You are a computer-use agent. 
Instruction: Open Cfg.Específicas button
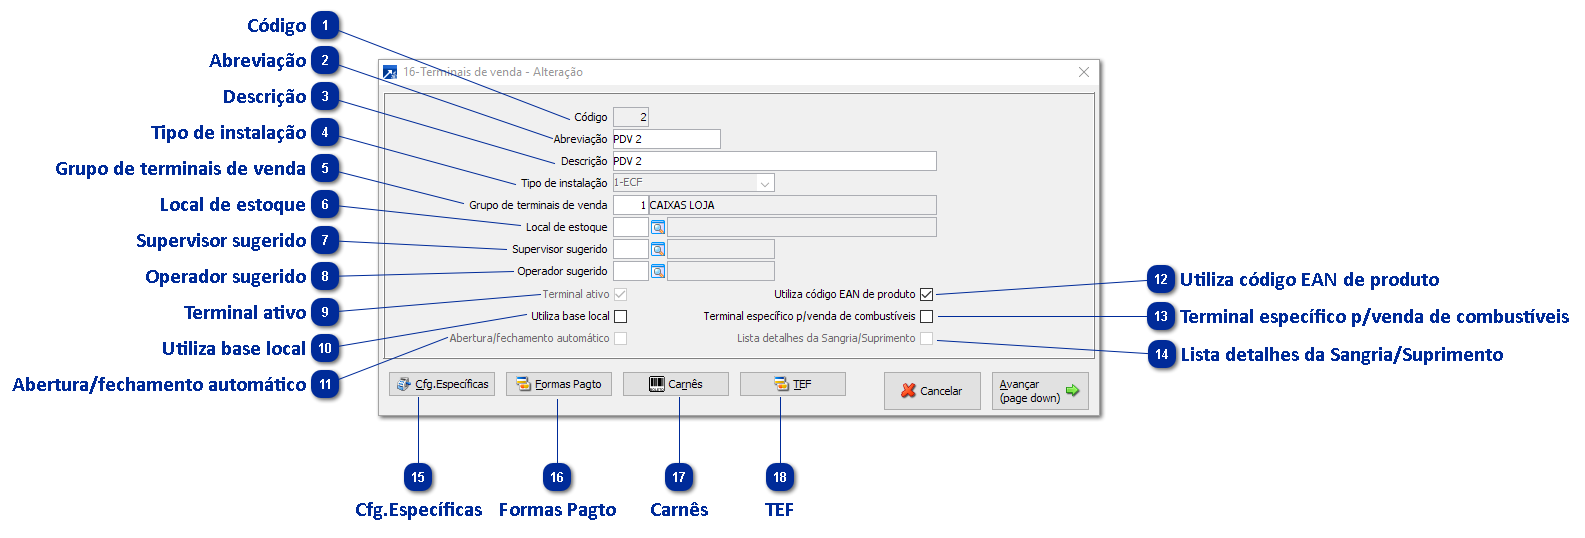[442, 384]
